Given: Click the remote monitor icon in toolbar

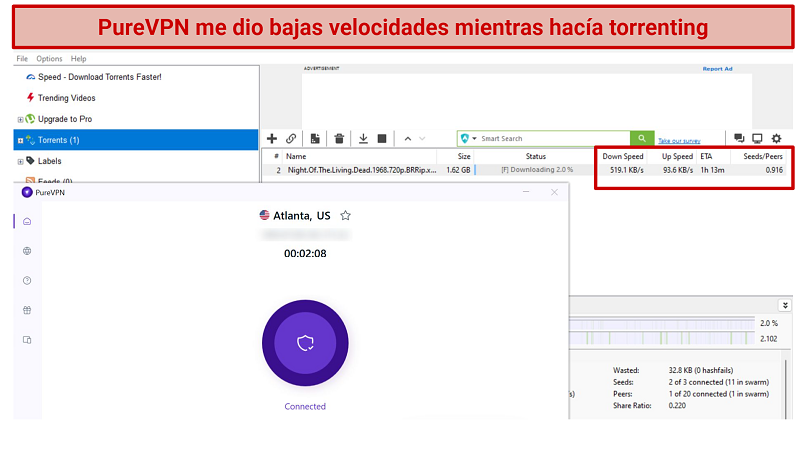Looking at the screenshot, I should coord(757,138).
